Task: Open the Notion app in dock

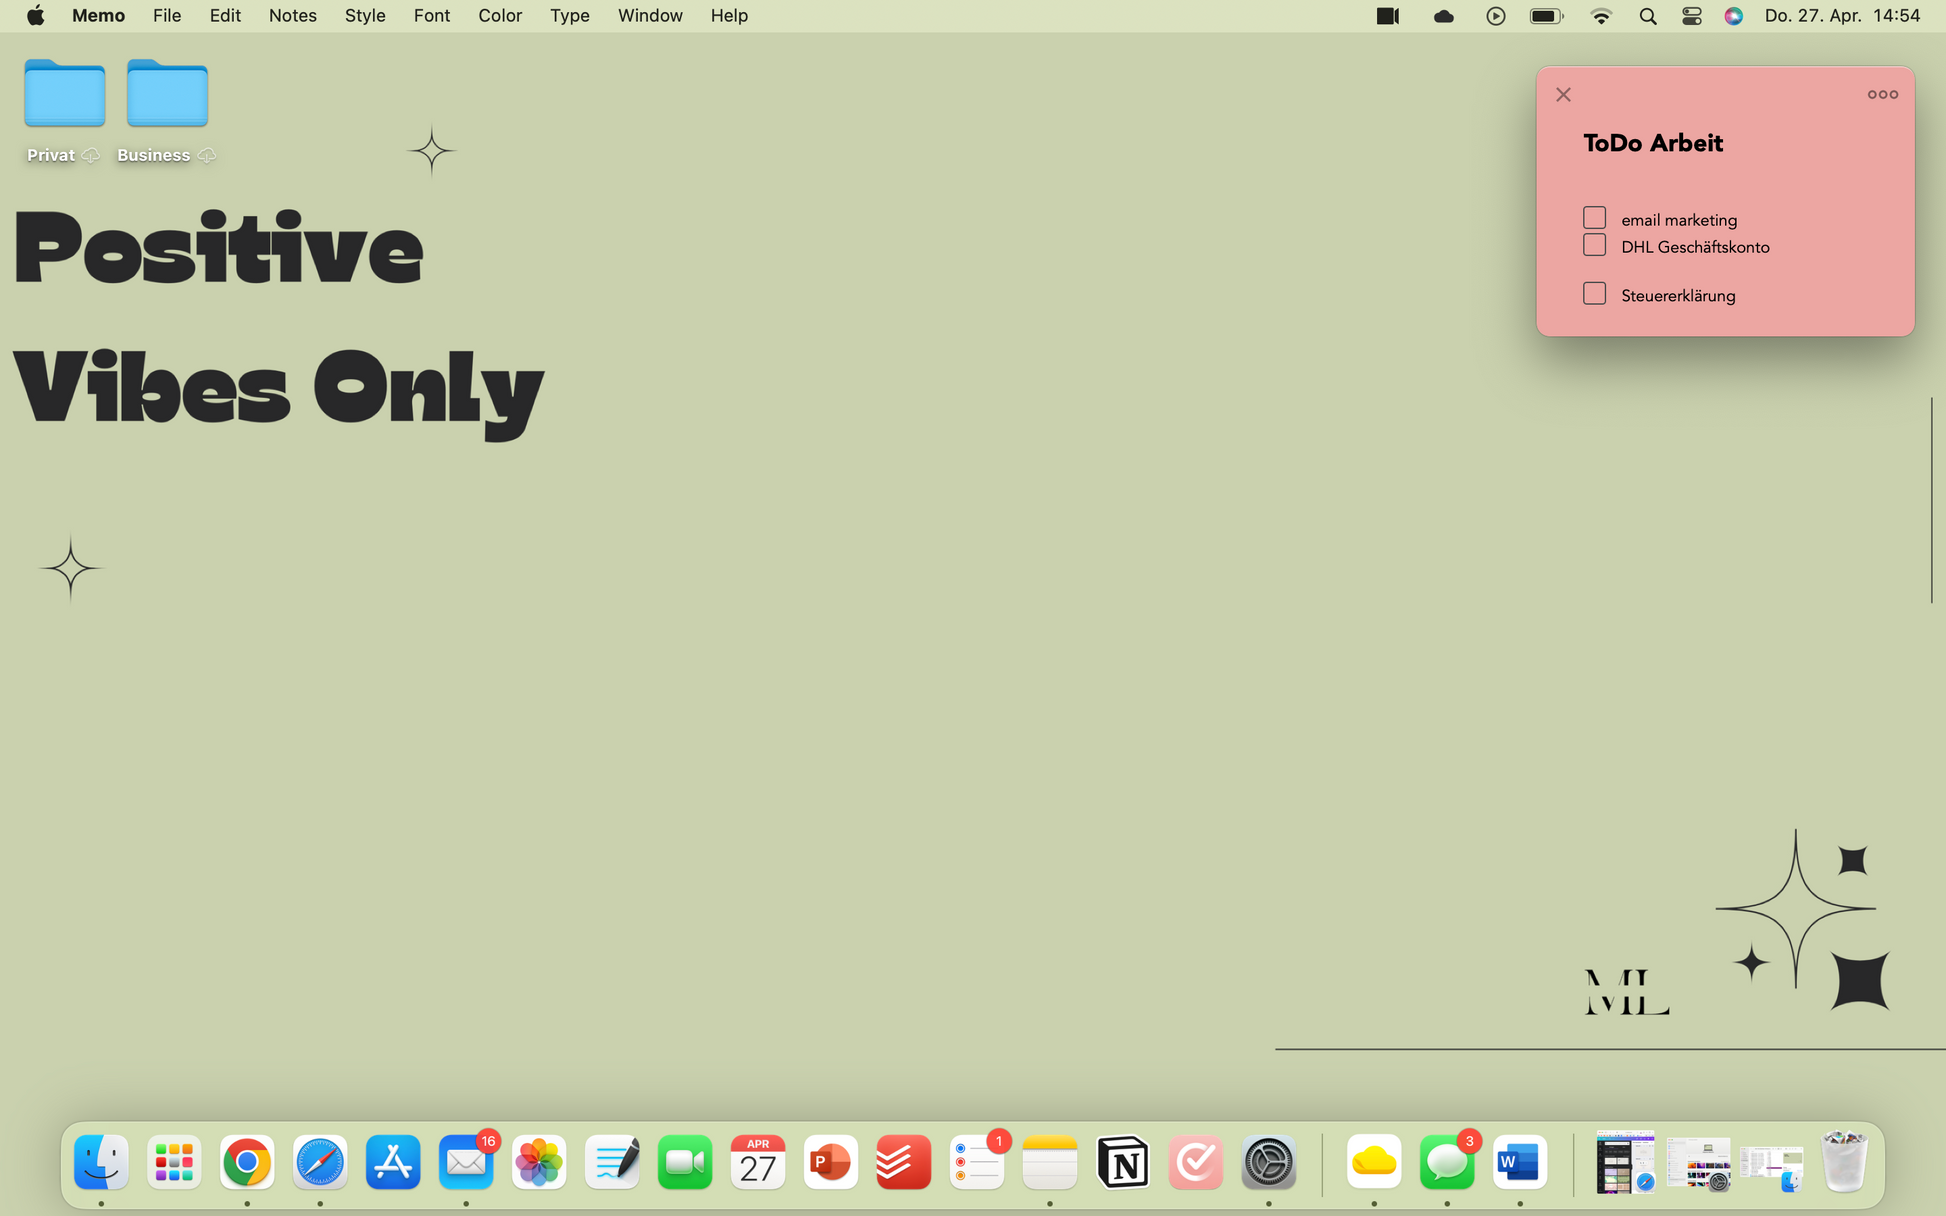Action: click(1122, 1163)
